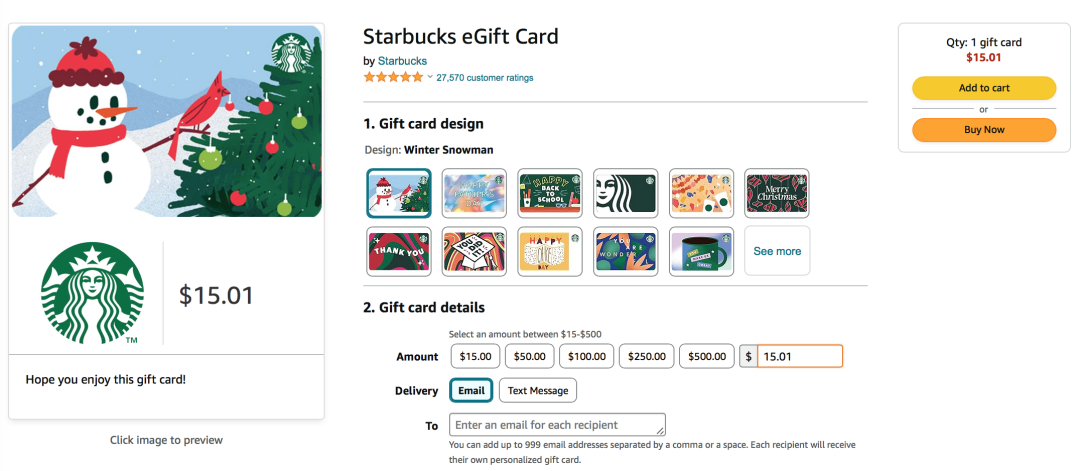
Task: Expand more designs with See more
Action: tap(777, 251)
